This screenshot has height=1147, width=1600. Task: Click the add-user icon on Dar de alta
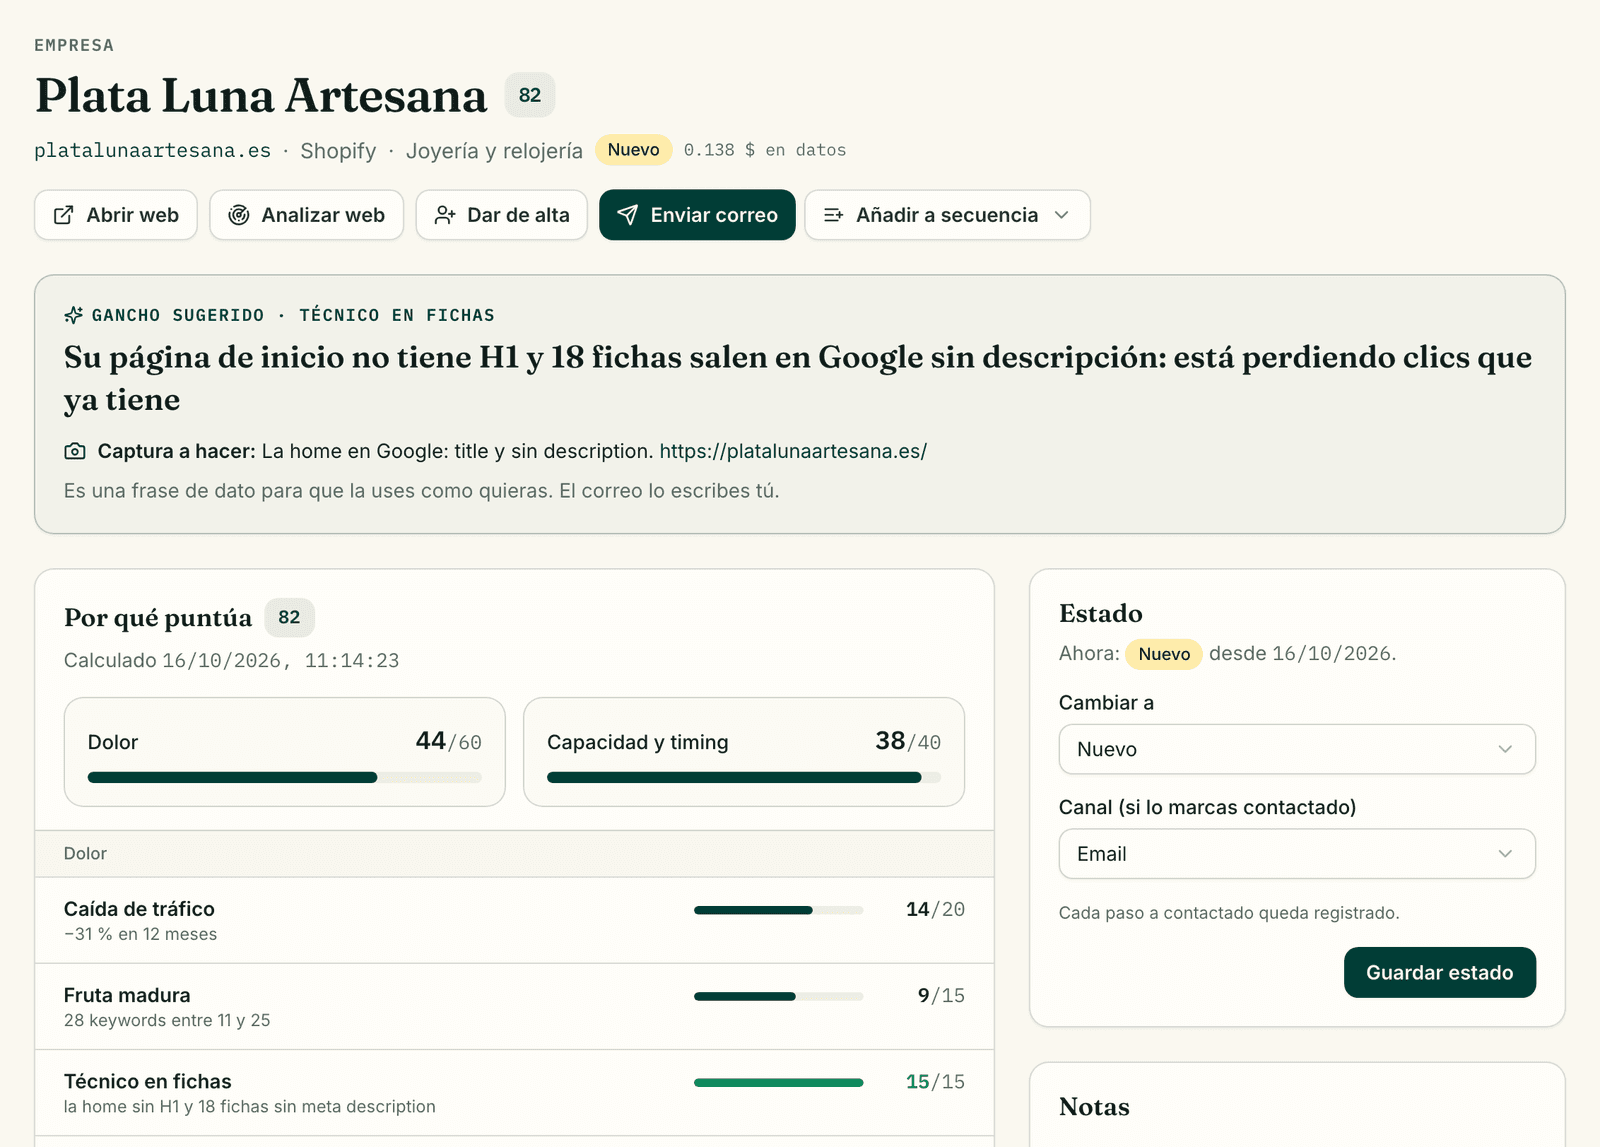click(445, 215)
